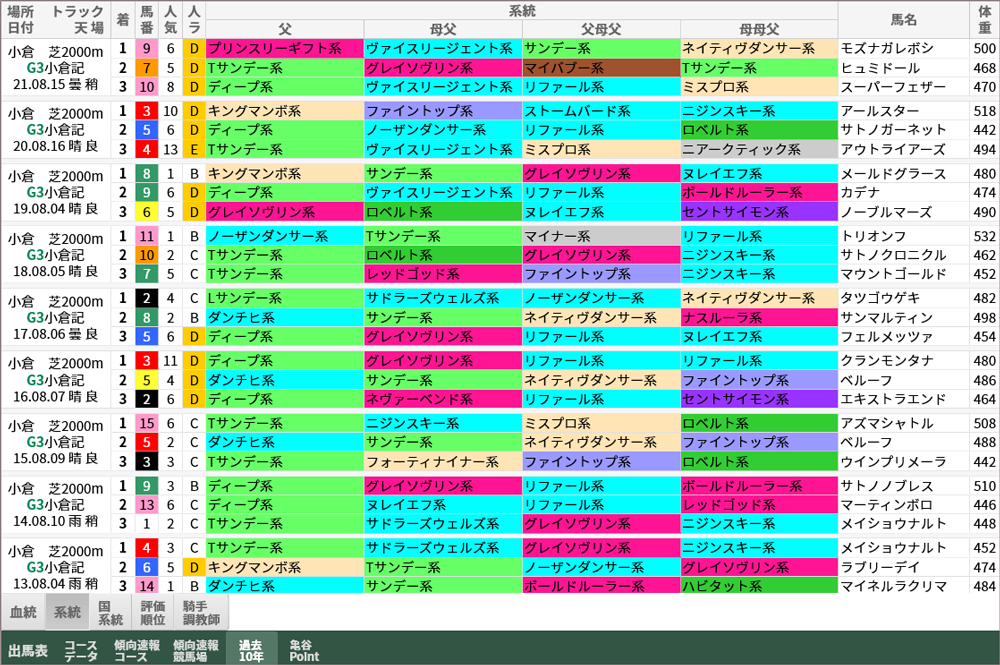Click horse name サトノガーネット
This screenshot has height=665, width=1000.
coord(893,130)
